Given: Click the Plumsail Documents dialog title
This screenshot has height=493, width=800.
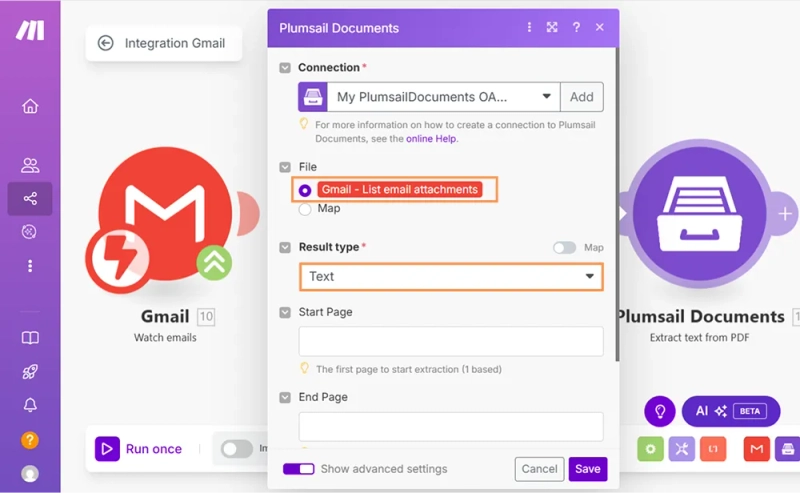Looking at the screenshot, I should coord(339,28).
